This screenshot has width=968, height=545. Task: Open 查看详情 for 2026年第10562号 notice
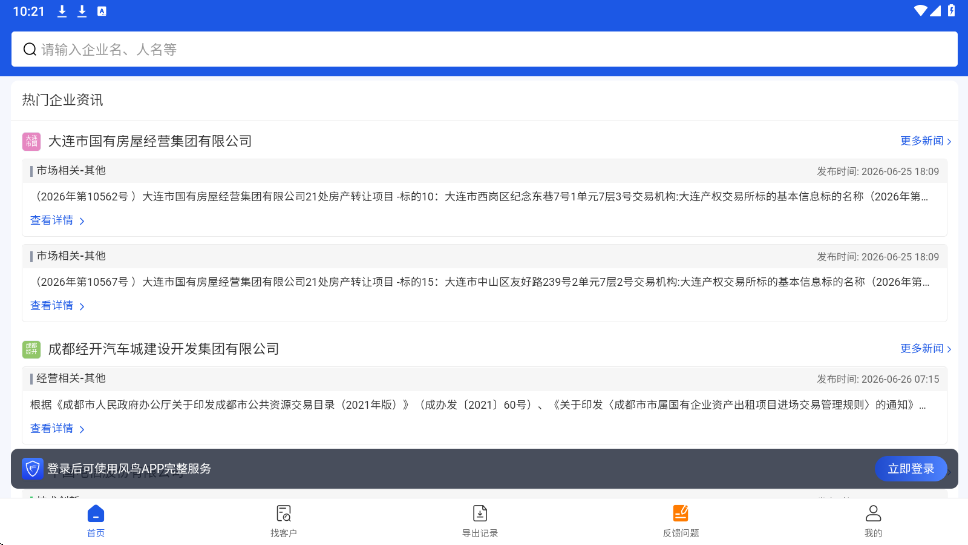pos(57,220)
